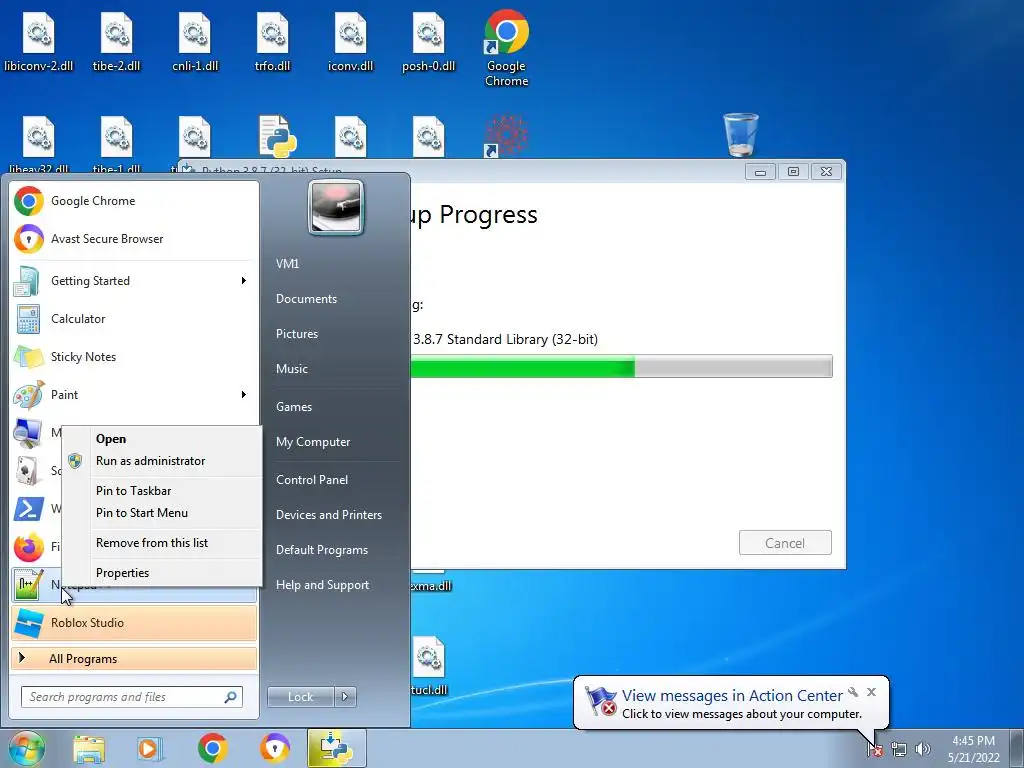Open Devices and Printers
This screenshot has height=768, width=1024.
(x=328, y=515)
